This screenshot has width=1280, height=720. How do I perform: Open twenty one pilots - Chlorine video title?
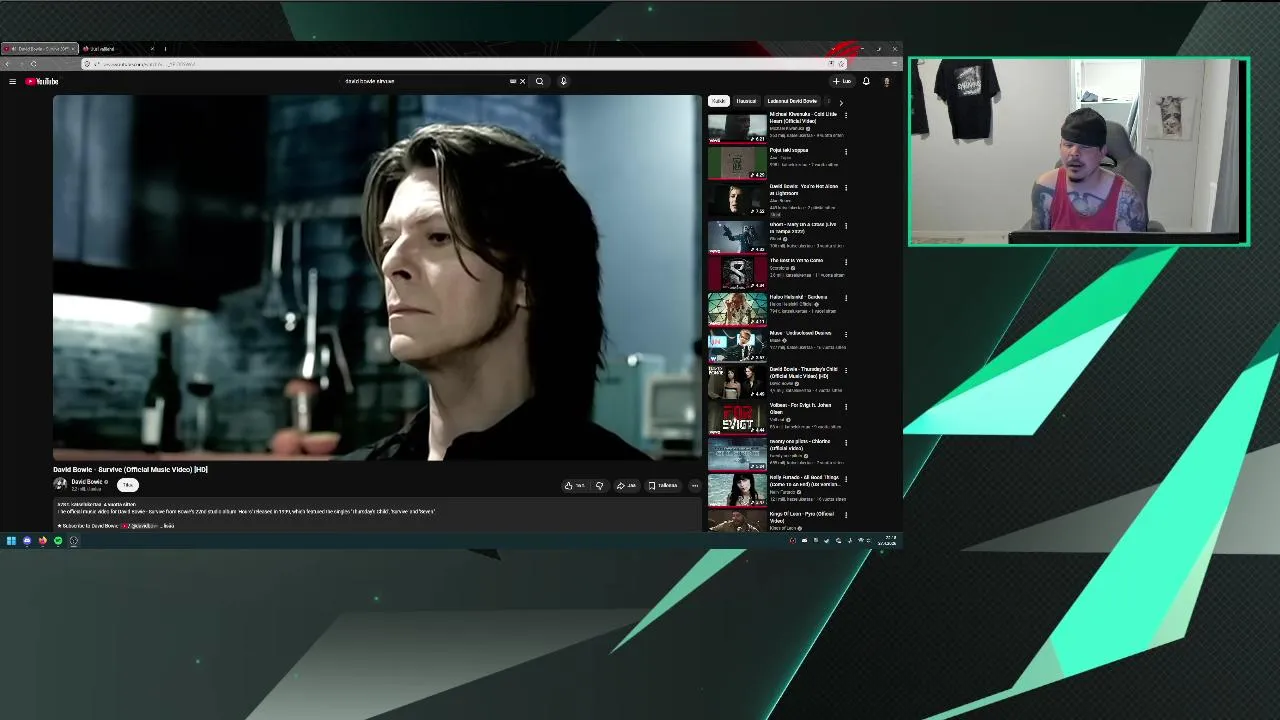click(800, 444)
